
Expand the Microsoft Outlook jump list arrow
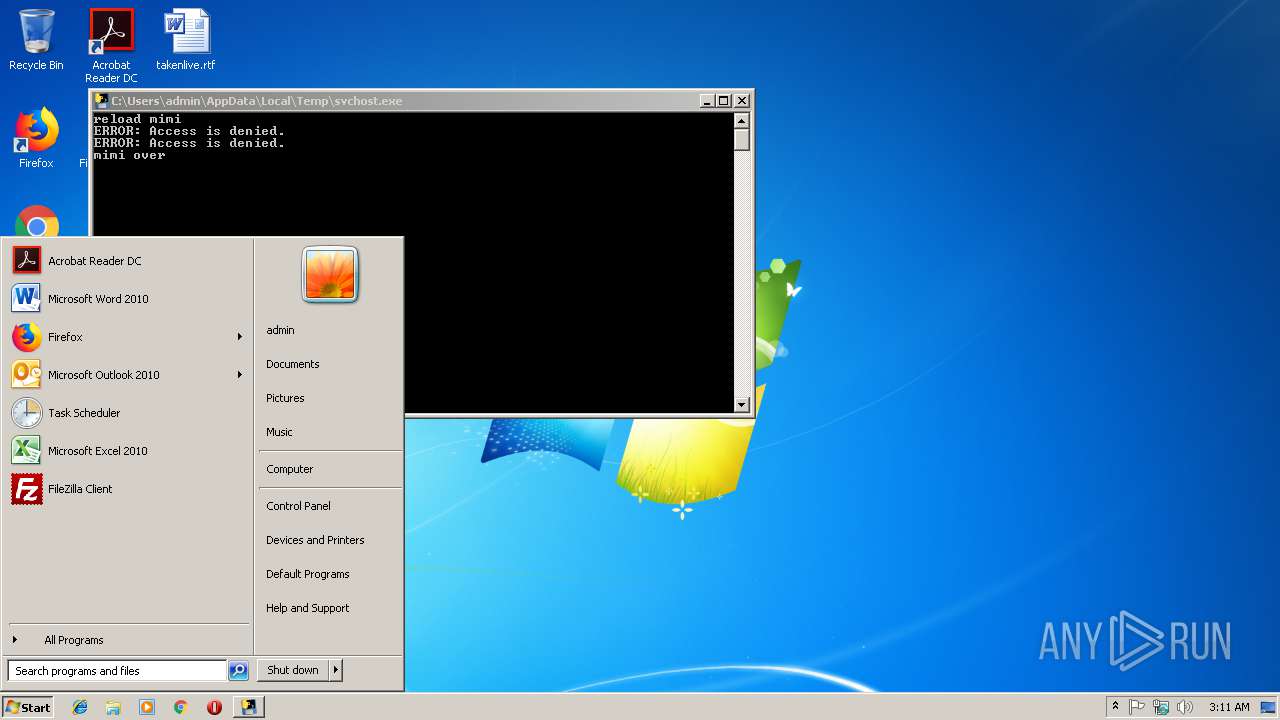(240, 375)
